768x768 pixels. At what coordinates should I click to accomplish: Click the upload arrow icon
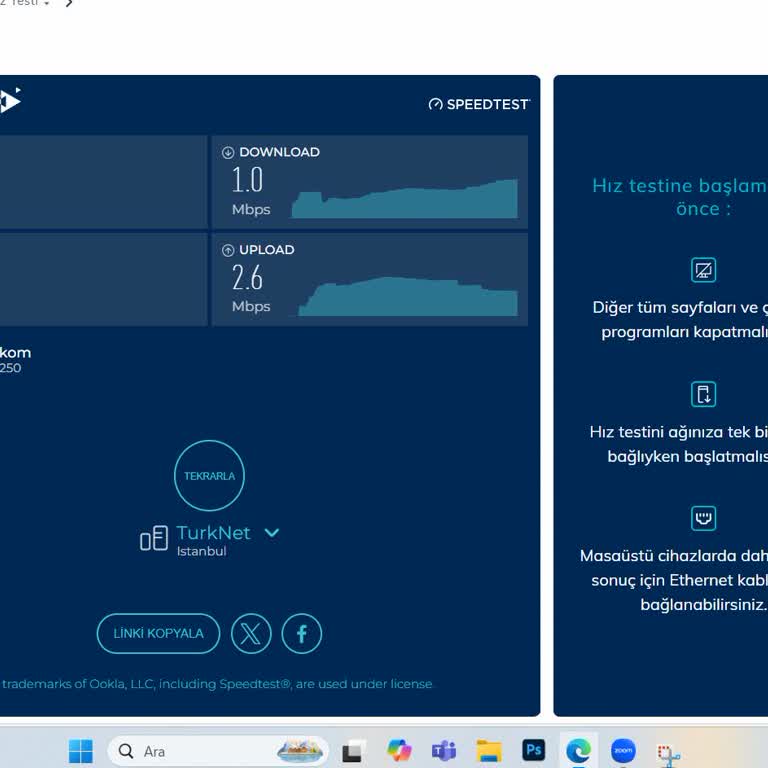pyautogui.click(x=228, y=250)
